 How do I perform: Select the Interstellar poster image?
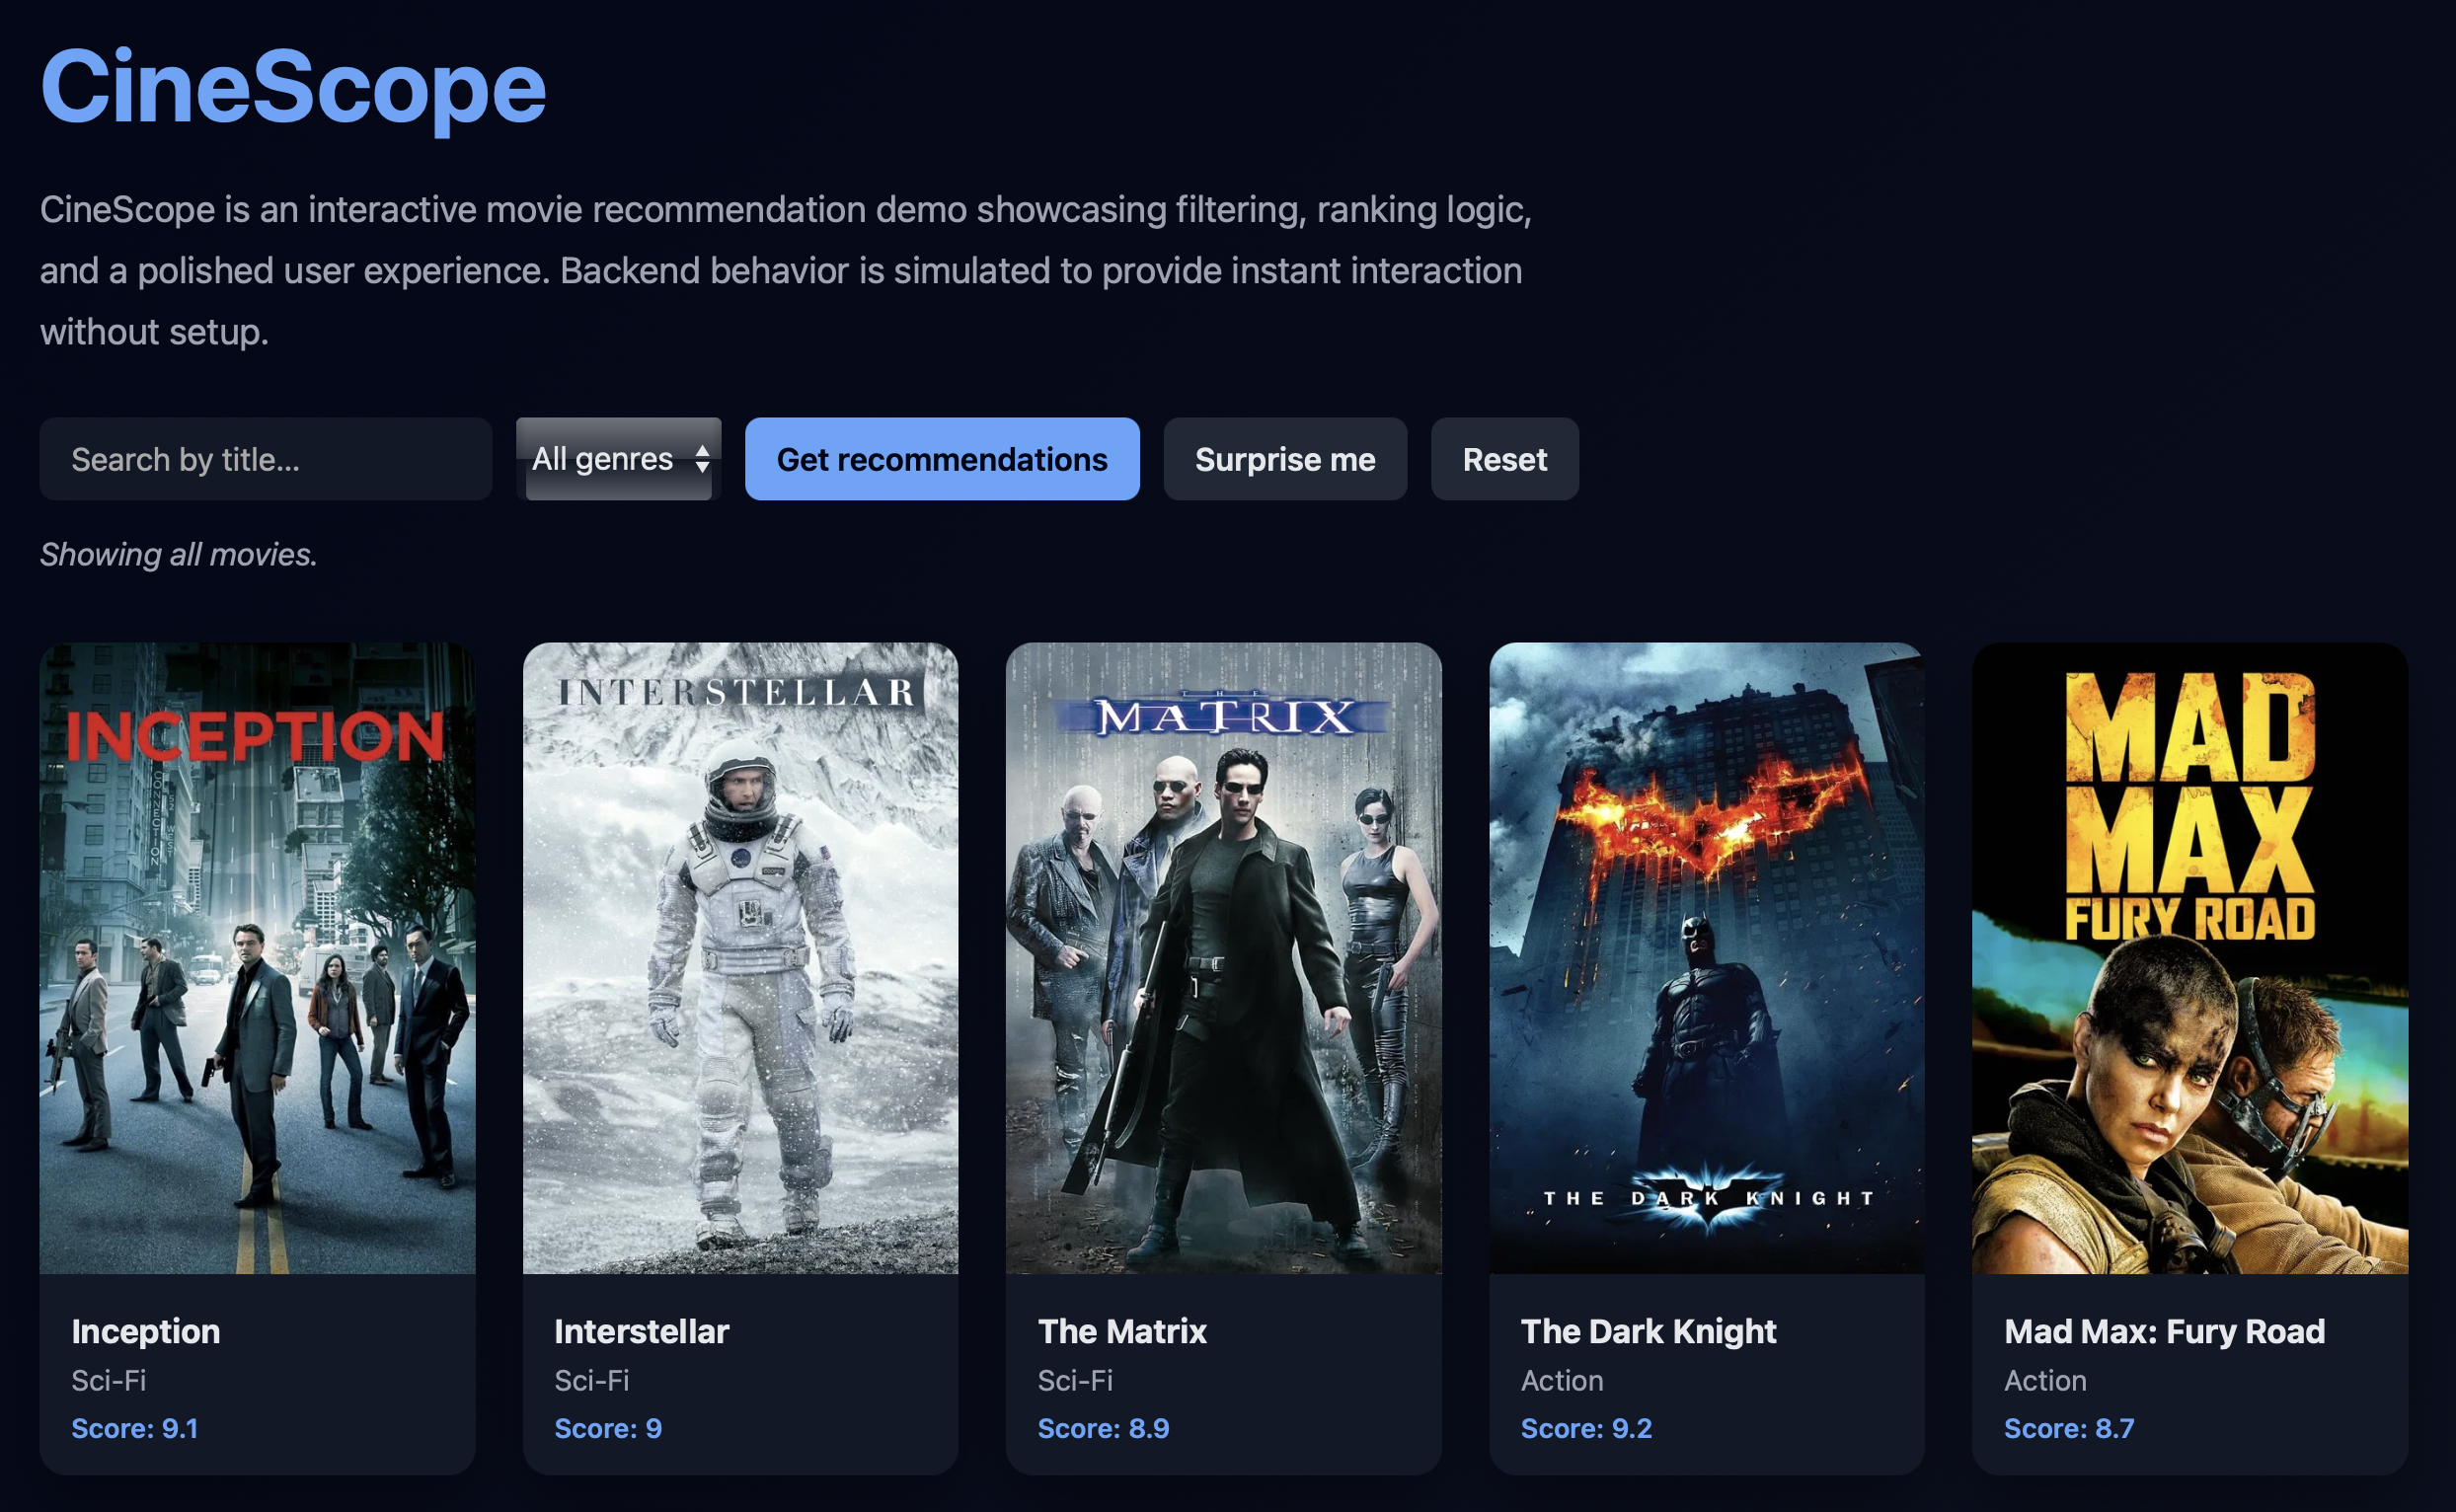tap(740, 957)
